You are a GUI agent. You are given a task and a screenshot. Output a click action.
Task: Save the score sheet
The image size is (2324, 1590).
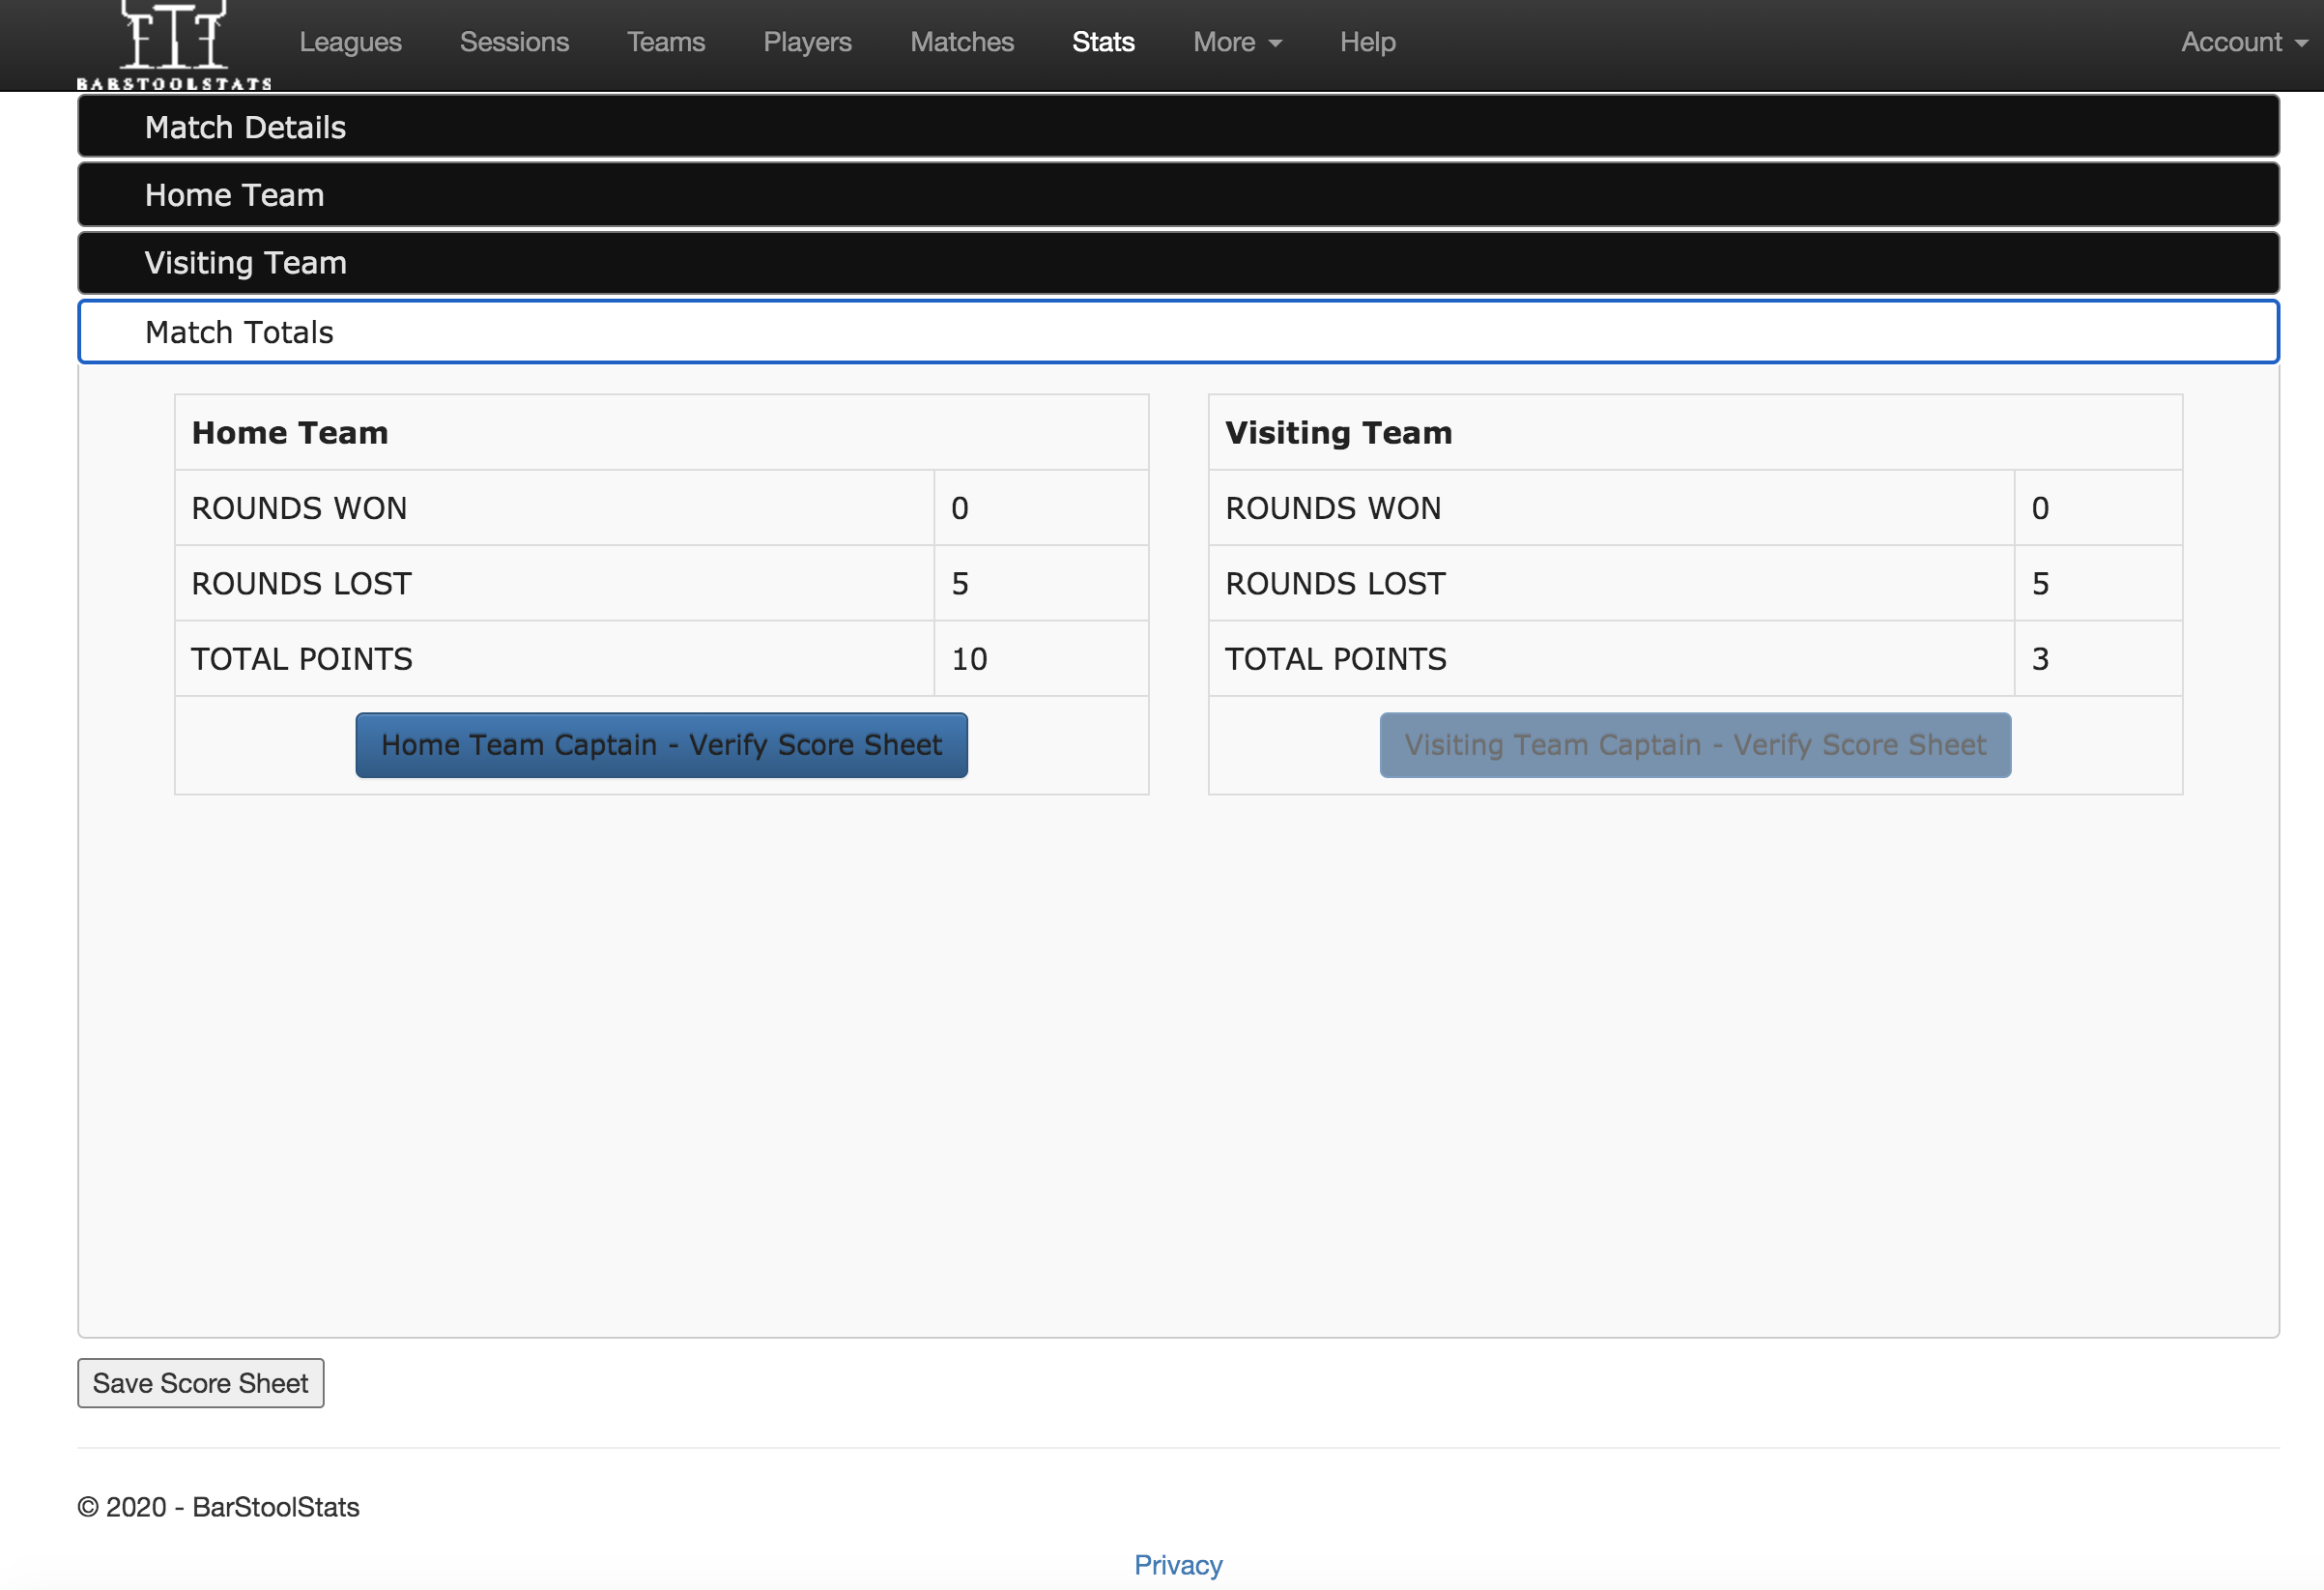pyautogui.click(x=200, y=1383)
